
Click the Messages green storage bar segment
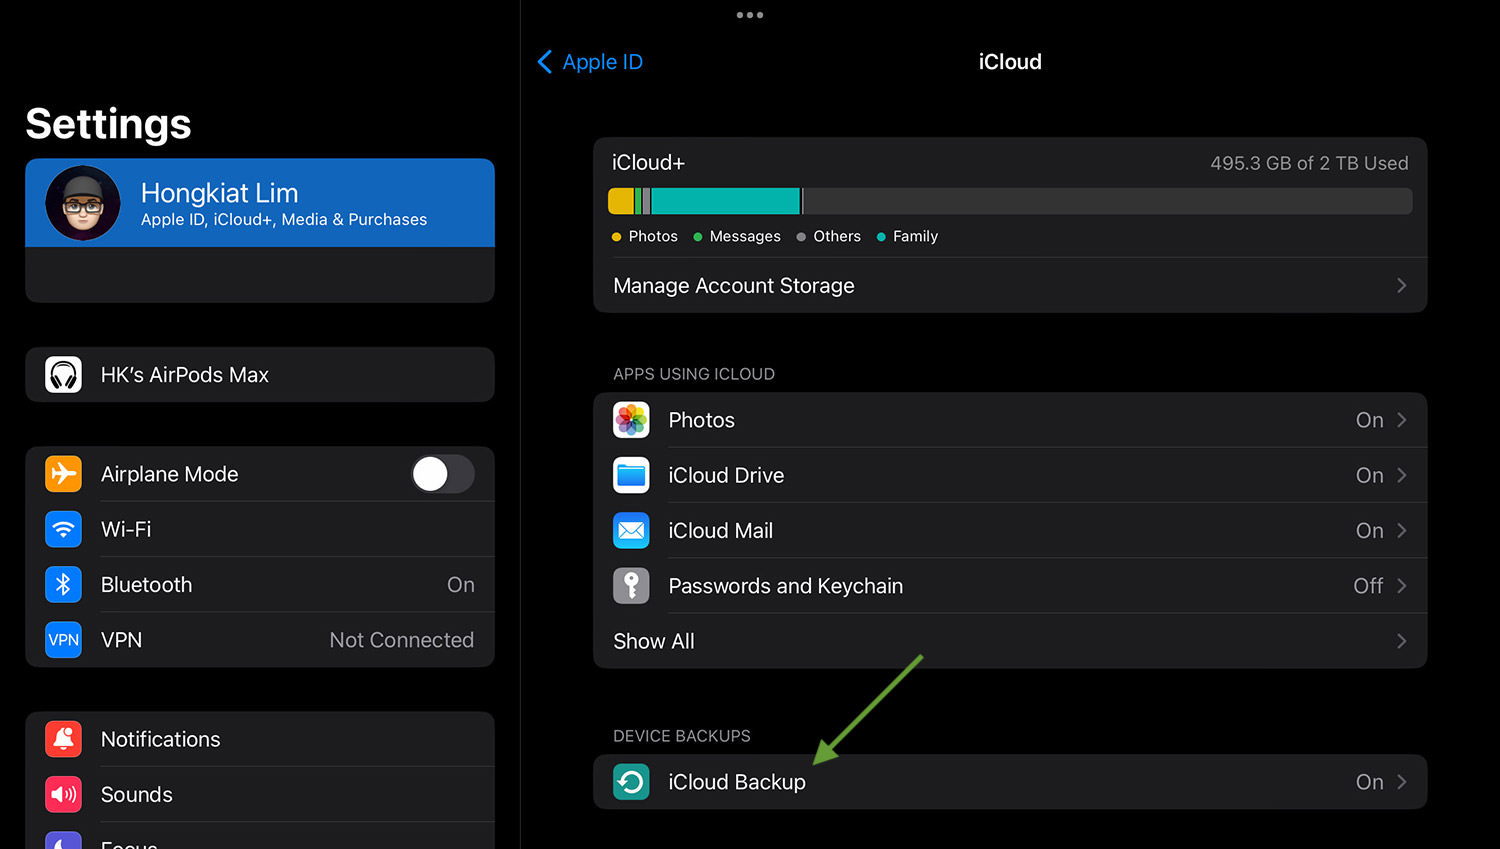(638, 201)
